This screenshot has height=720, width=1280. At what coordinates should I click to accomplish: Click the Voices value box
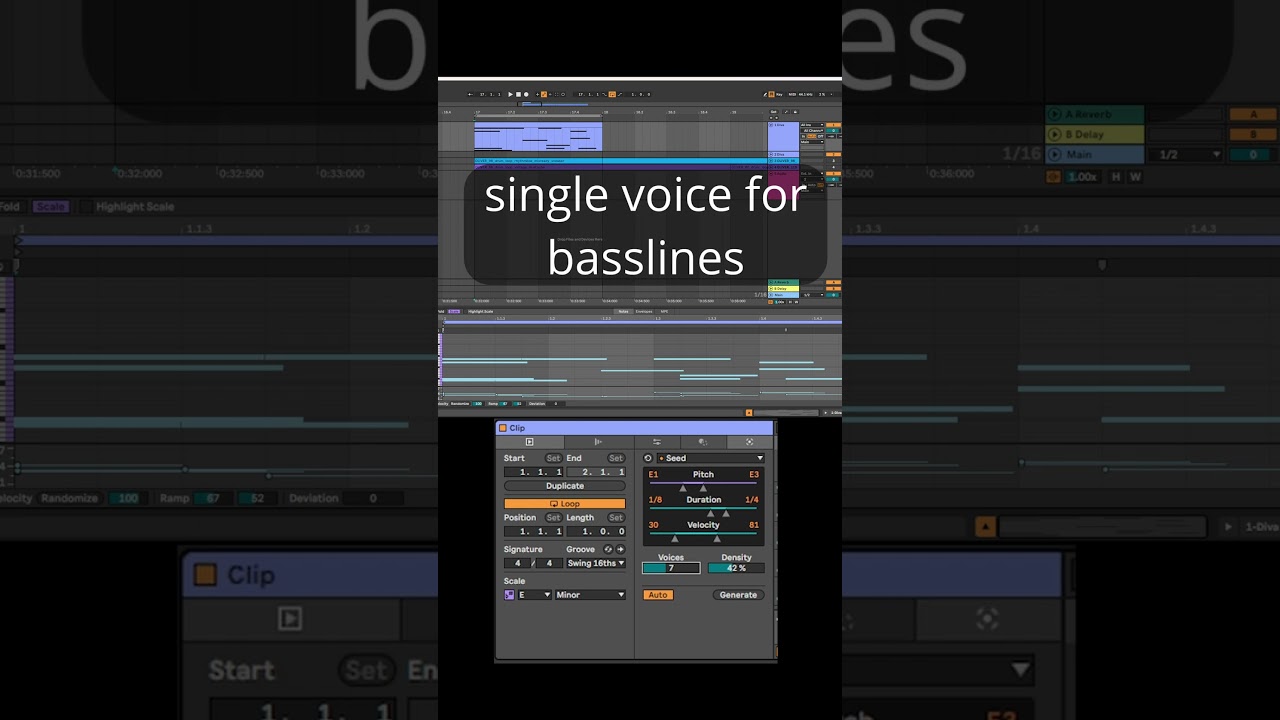(x=671, y=568)
